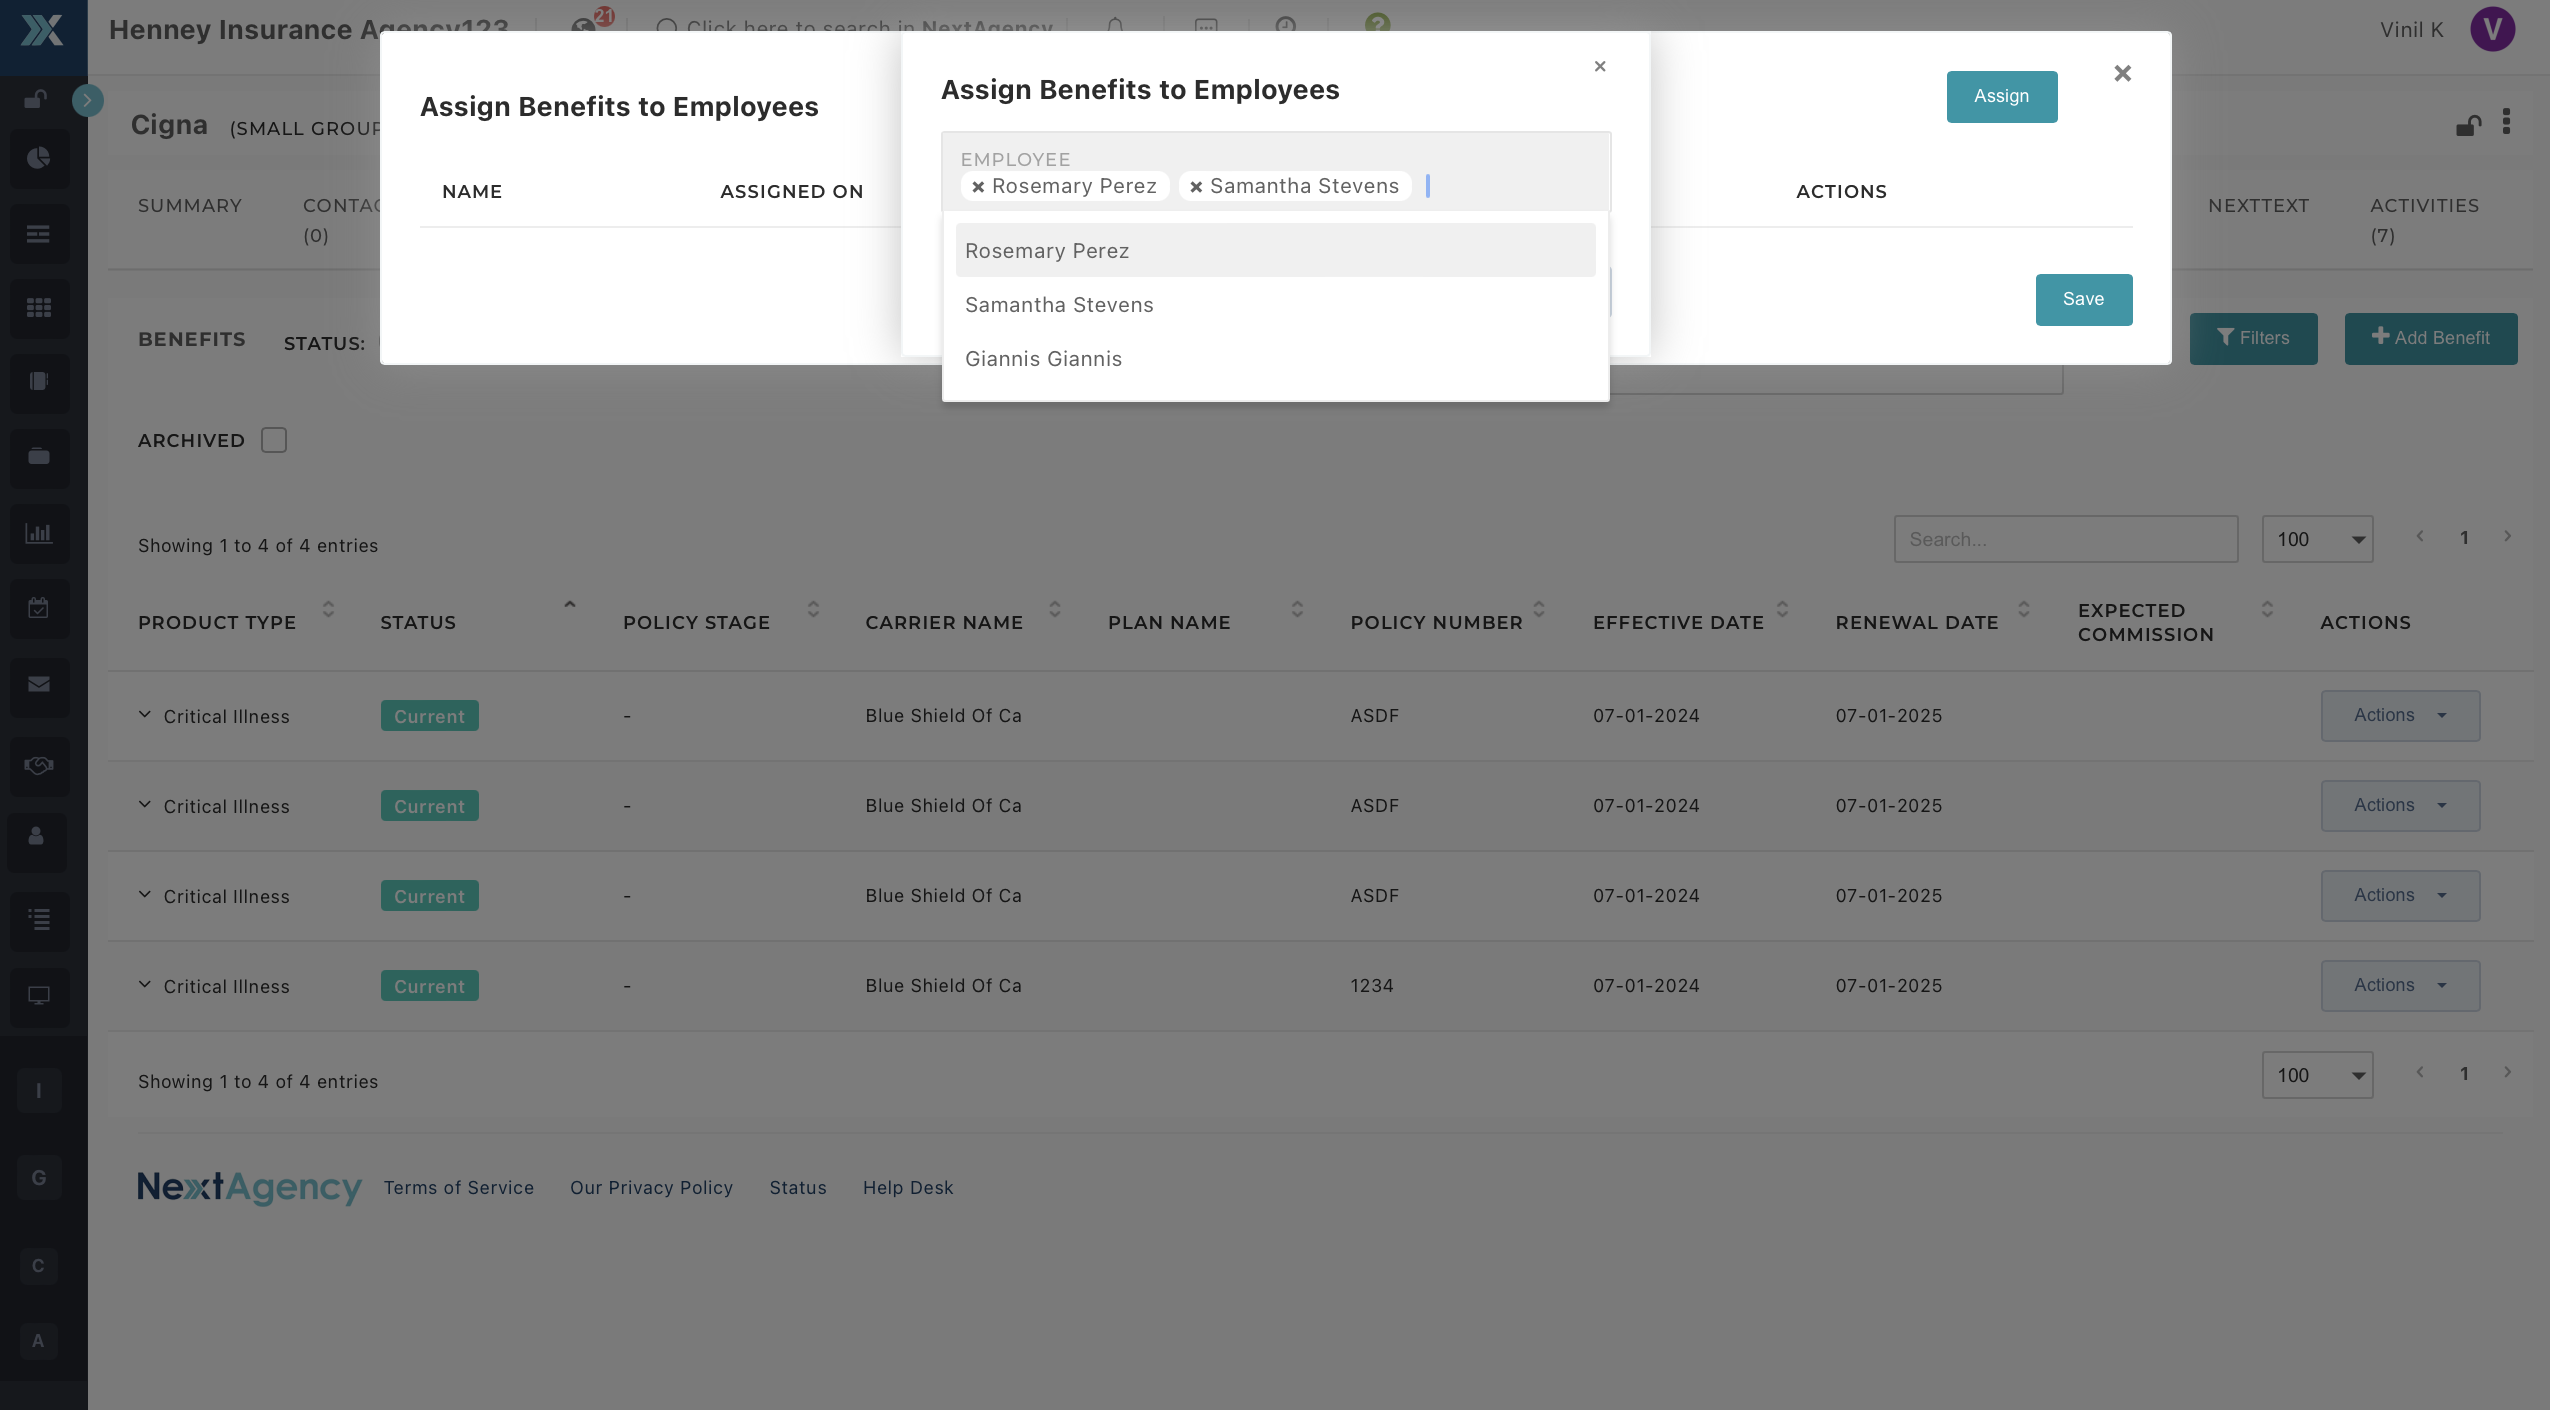Close the front Assign Benefits dialog
The height and width of the screenshot is (1410, 2550).
1600,66
